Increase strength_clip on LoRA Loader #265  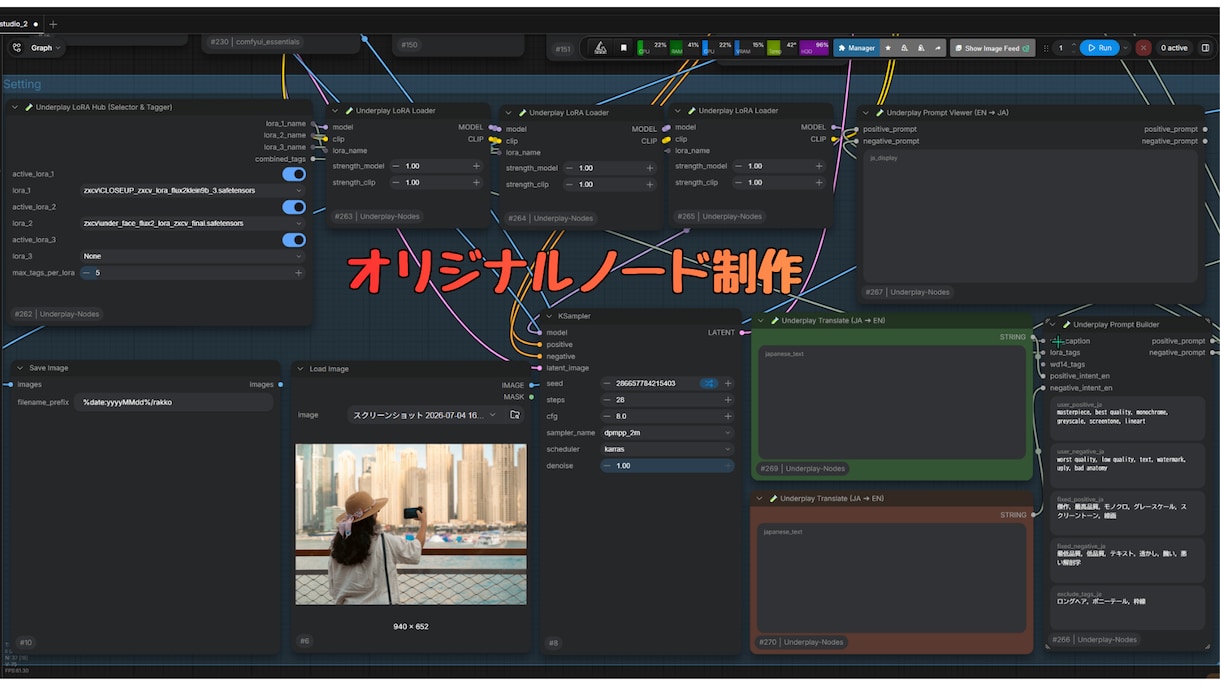pos(818,182)
